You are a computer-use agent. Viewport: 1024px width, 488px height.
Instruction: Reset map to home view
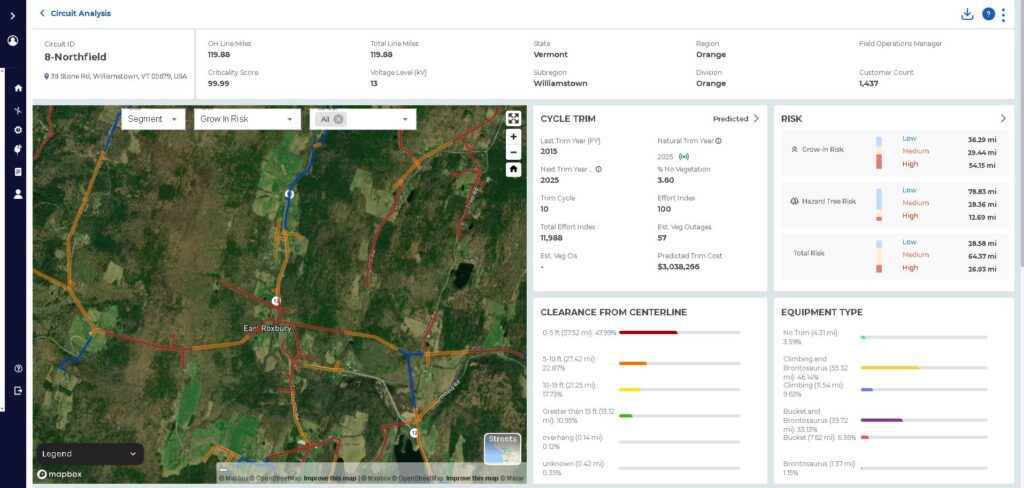point(513,170)
